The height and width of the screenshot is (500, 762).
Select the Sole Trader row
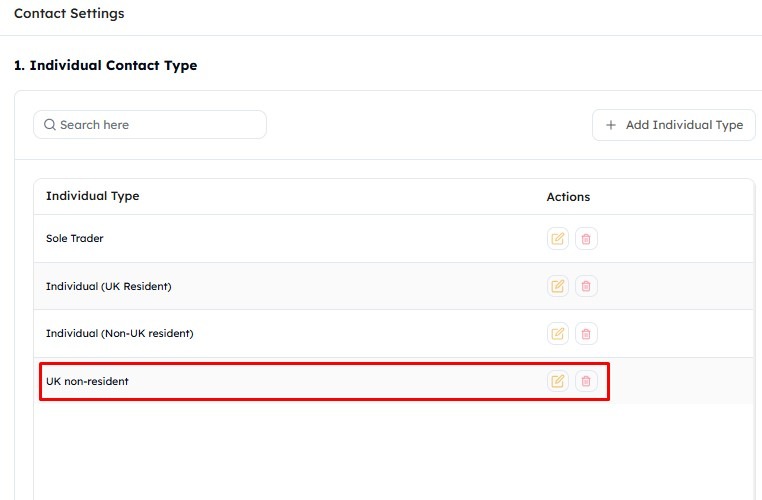(394, 239)
